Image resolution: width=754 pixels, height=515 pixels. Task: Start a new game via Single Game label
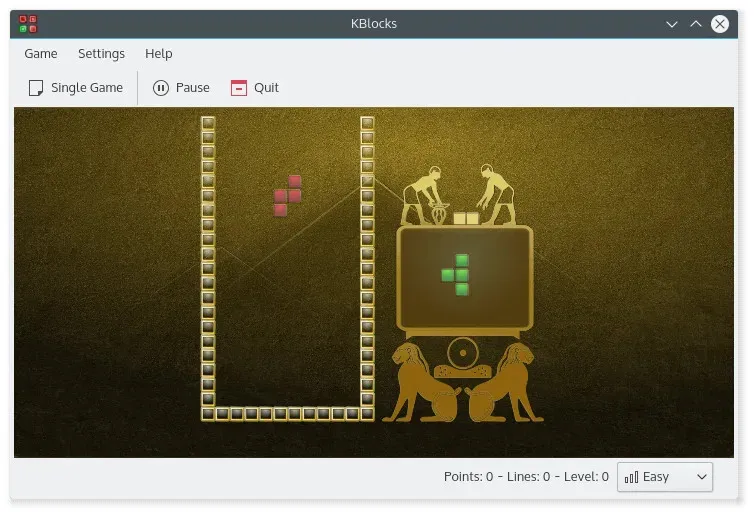pos(87,88)
